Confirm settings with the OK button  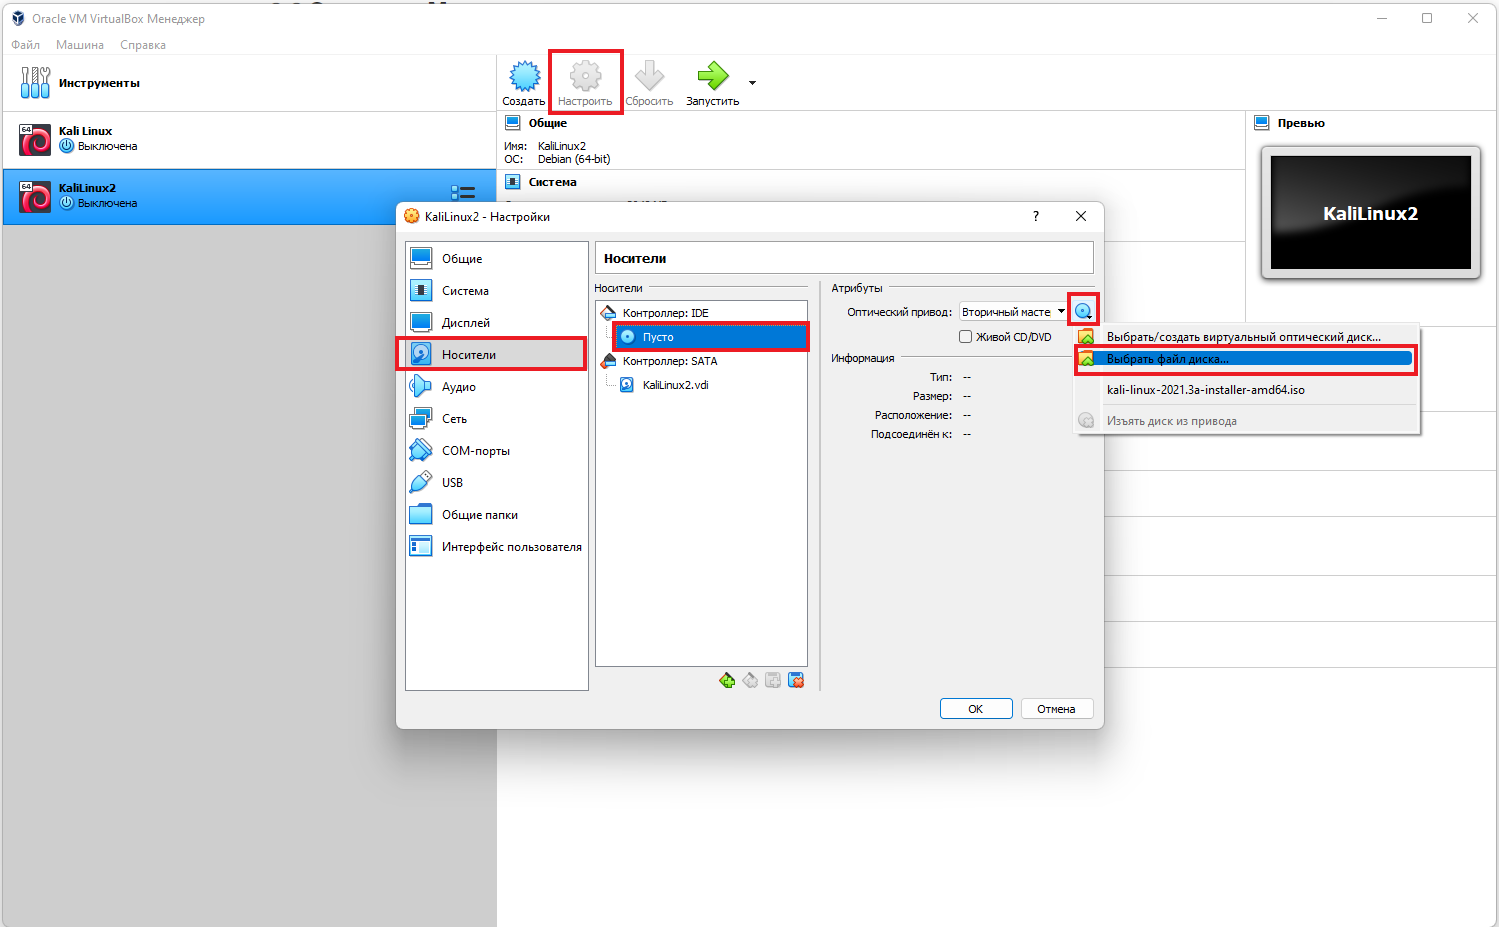click(x=976, y=709)
